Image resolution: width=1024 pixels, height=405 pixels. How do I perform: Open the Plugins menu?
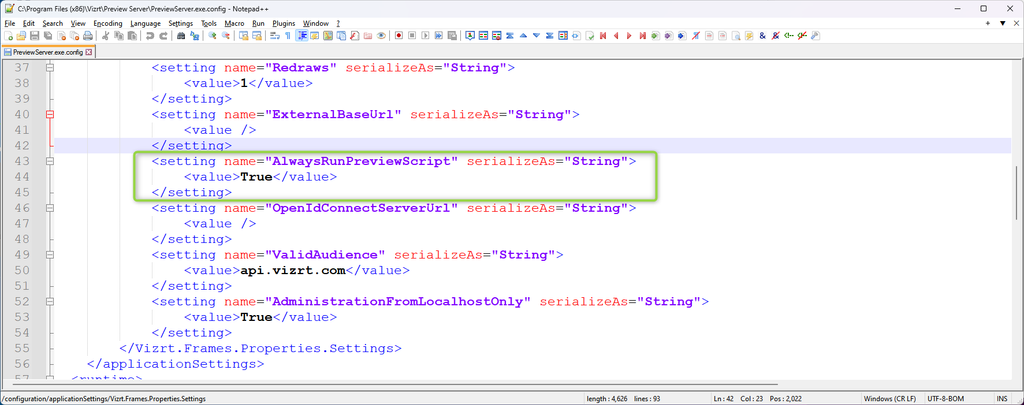(x=285, y=22)
